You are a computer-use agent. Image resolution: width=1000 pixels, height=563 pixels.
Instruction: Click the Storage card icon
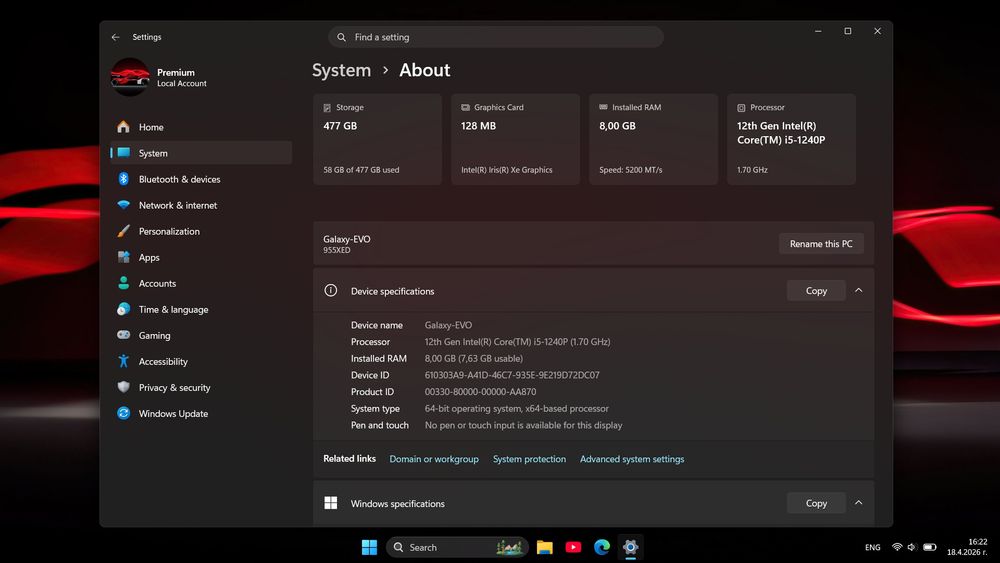pyautogui.click(x=327, y=108)
